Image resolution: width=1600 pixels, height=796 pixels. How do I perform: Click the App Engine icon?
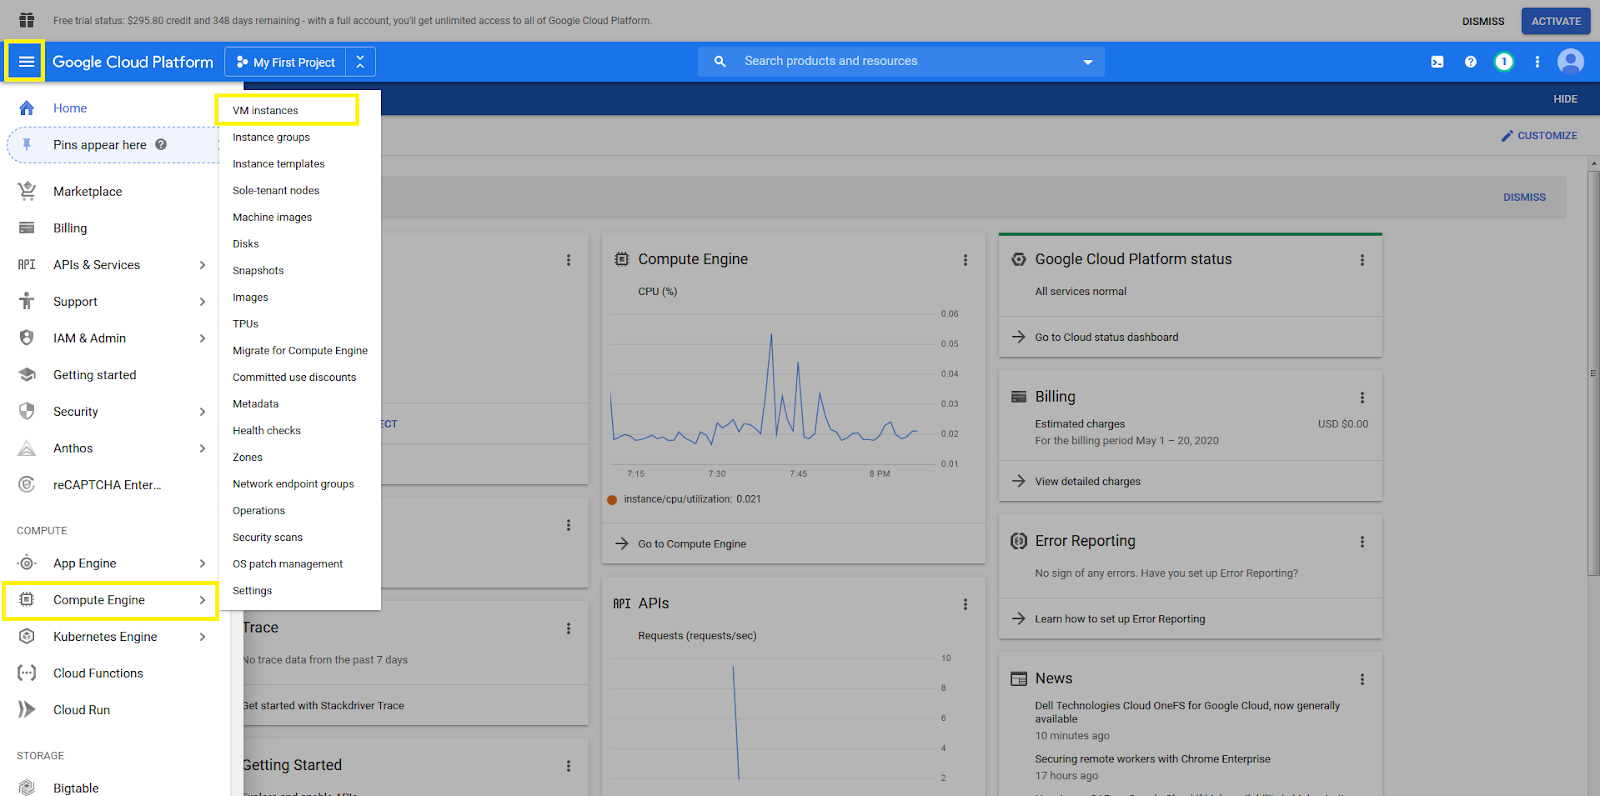point(27,563)
